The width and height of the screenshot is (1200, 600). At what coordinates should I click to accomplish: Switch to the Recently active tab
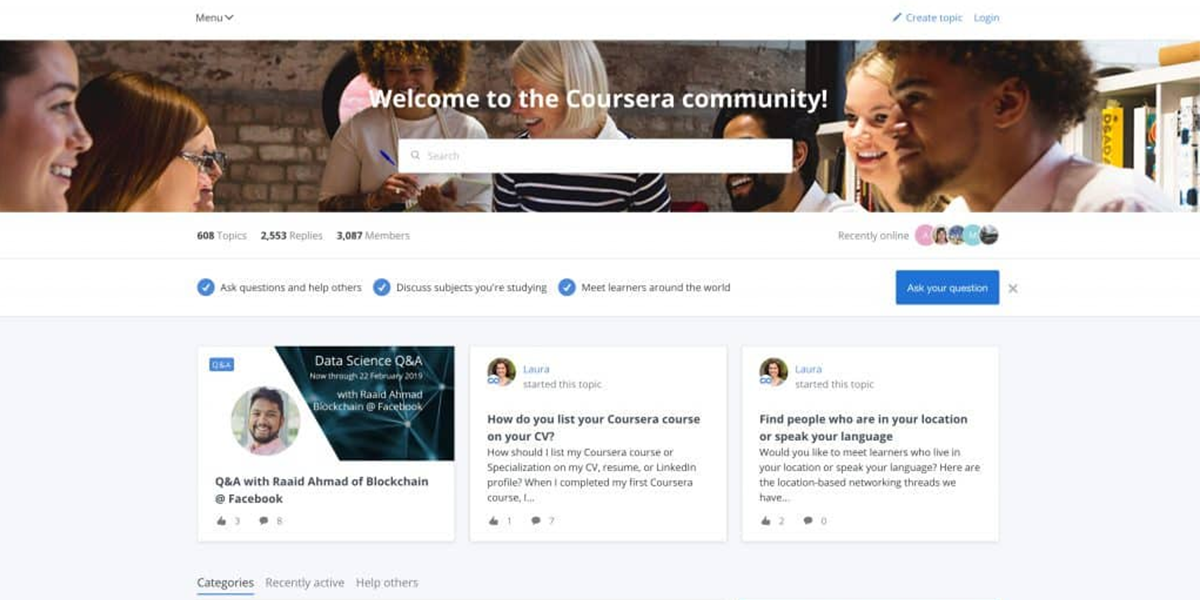pyautogui.click(x=305, y=582)
